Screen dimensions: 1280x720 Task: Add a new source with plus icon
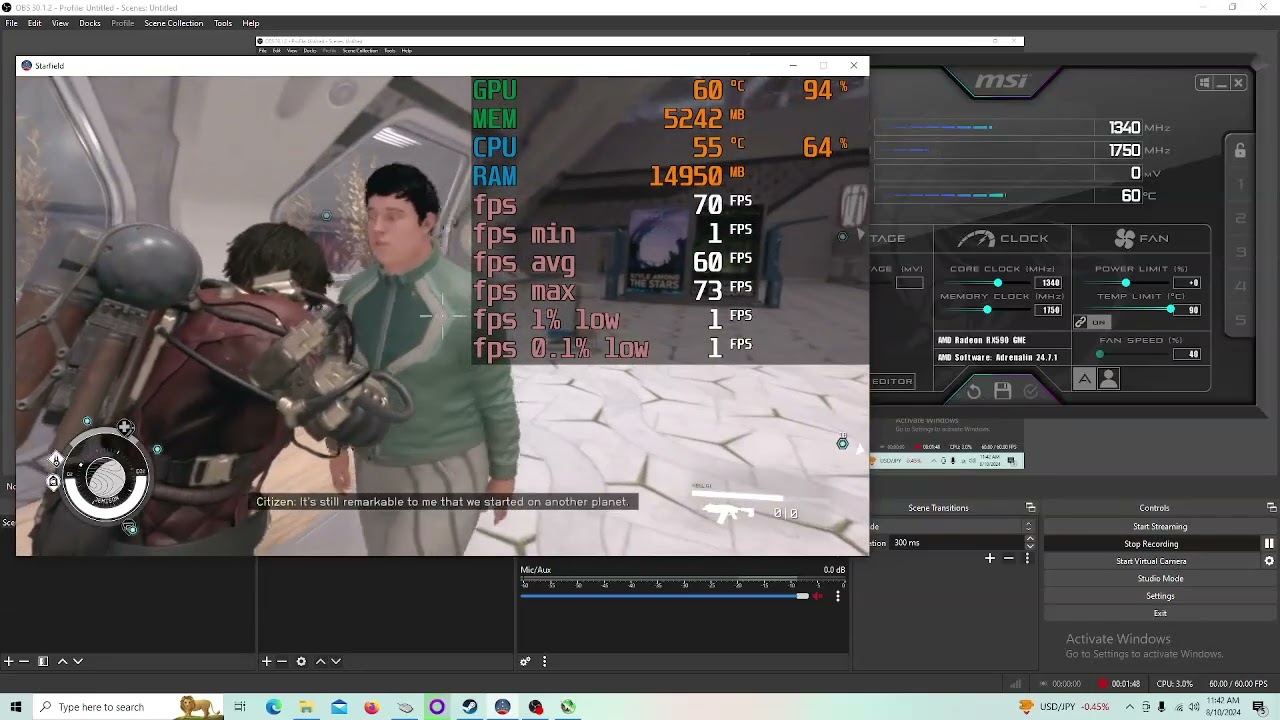(x=267, y=661)
